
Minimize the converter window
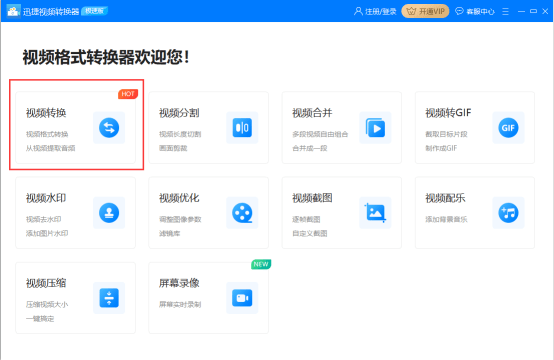click(x=521, y=11)
